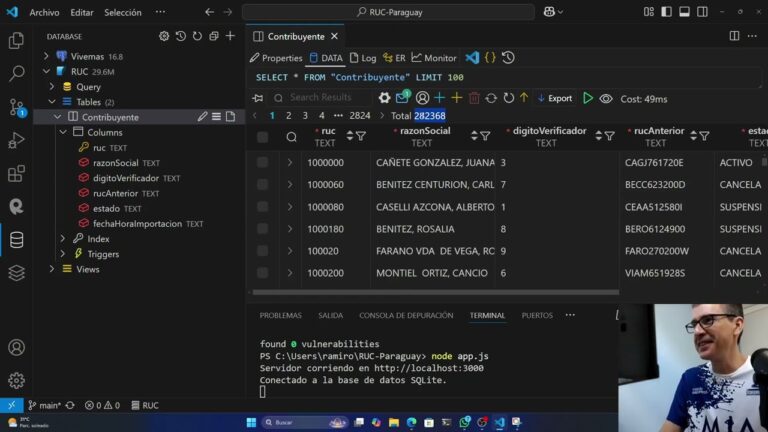Click the yellow plus icon in data toolbar
The width and height of the screenshot is (768, 432).
tap(456, 98)
